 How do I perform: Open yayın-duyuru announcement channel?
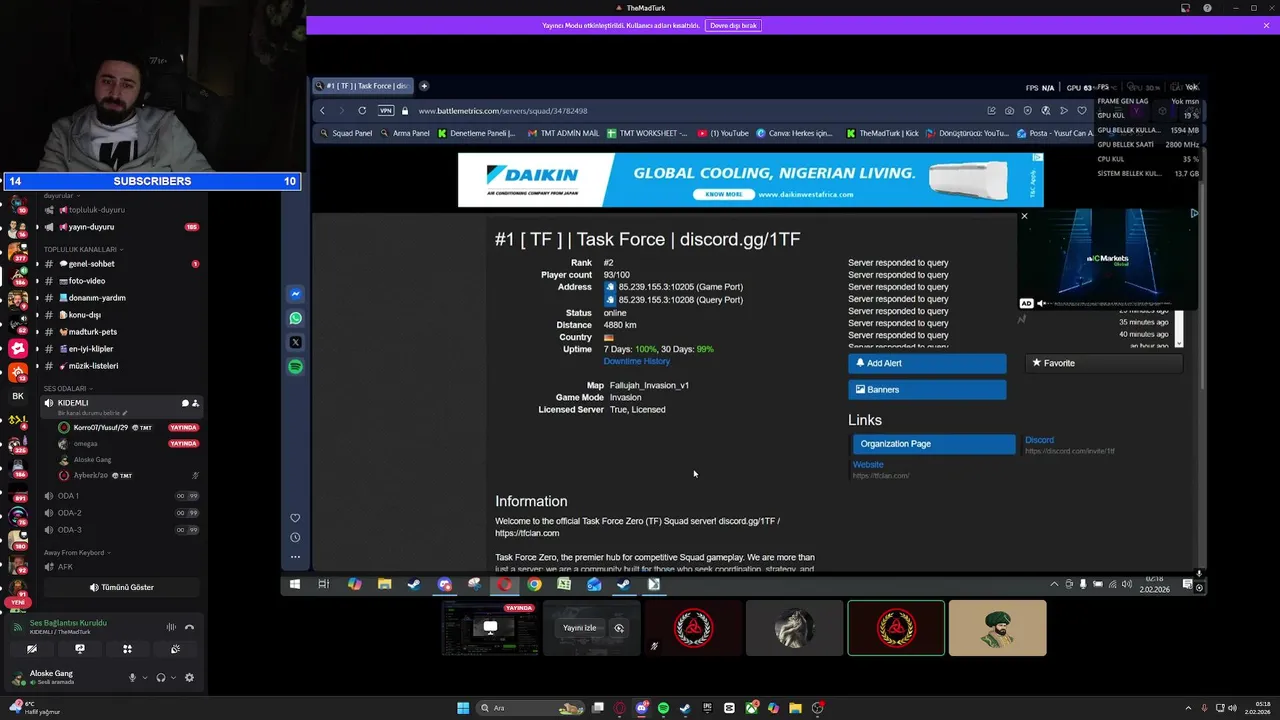[118, 227]
